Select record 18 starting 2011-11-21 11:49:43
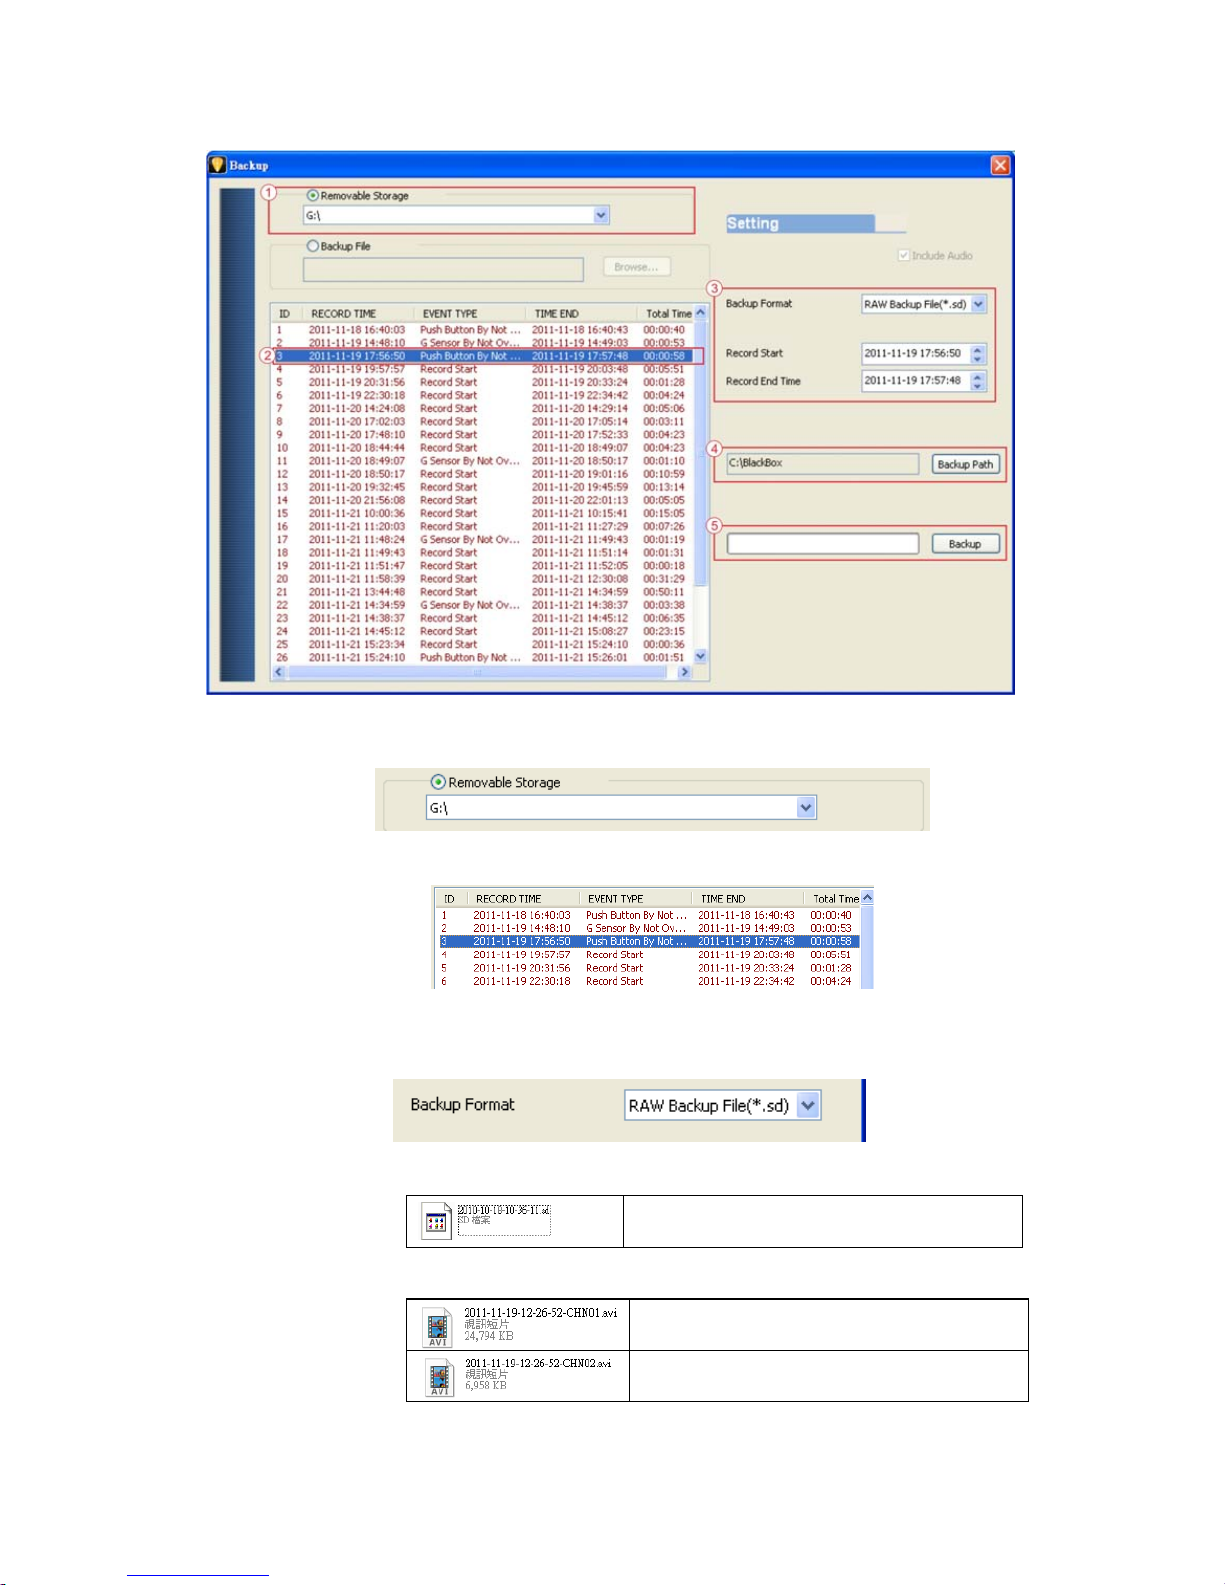The image size is (1225, 1585). [483, 552]
